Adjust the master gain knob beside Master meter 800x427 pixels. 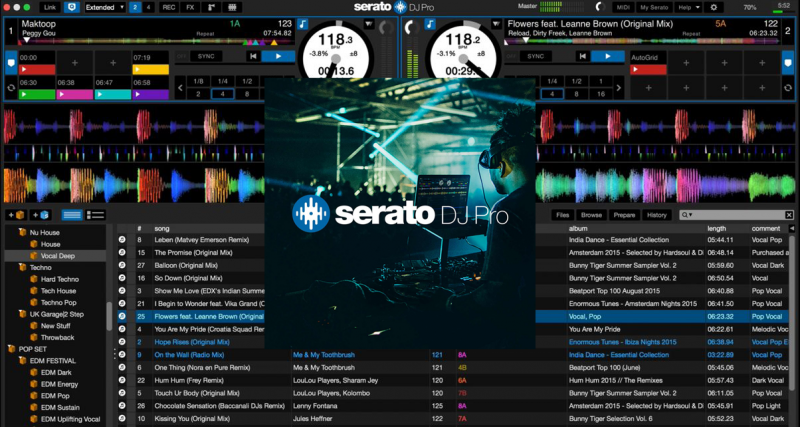(x=601, y=7)
